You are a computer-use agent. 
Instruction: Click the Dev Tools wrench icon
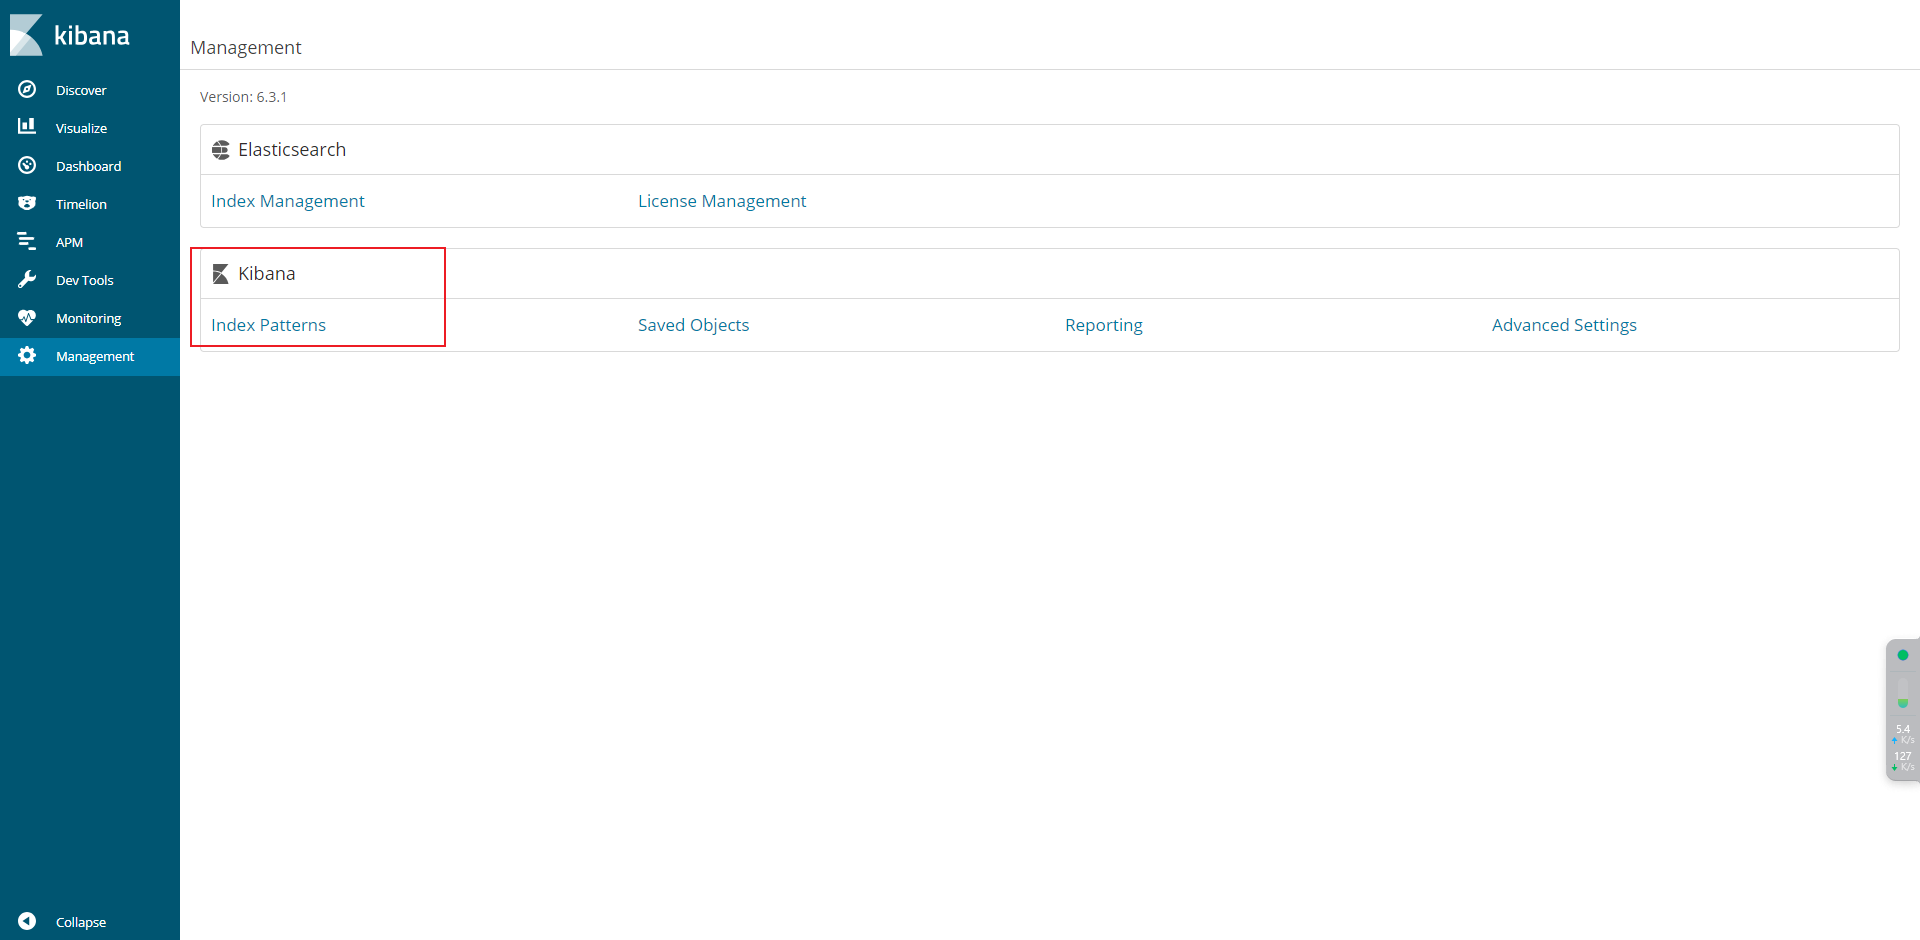pyautogui.click(x=27, y=279)
